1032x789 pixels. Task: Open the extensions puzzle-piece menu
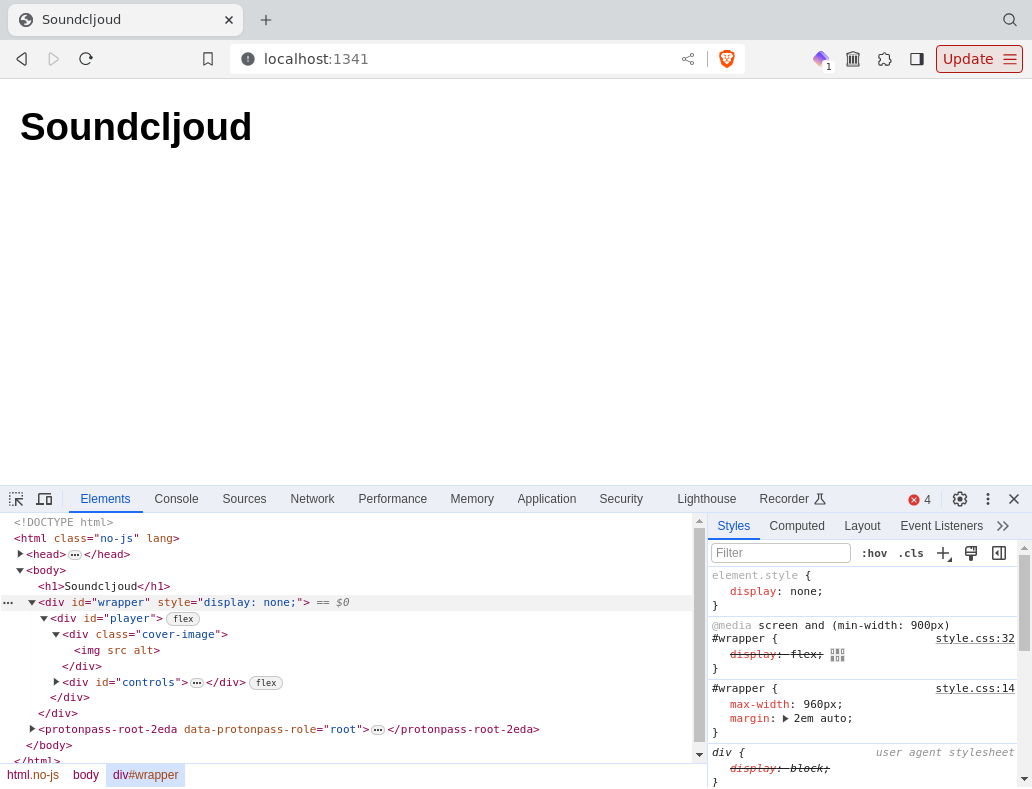[885, 59]
